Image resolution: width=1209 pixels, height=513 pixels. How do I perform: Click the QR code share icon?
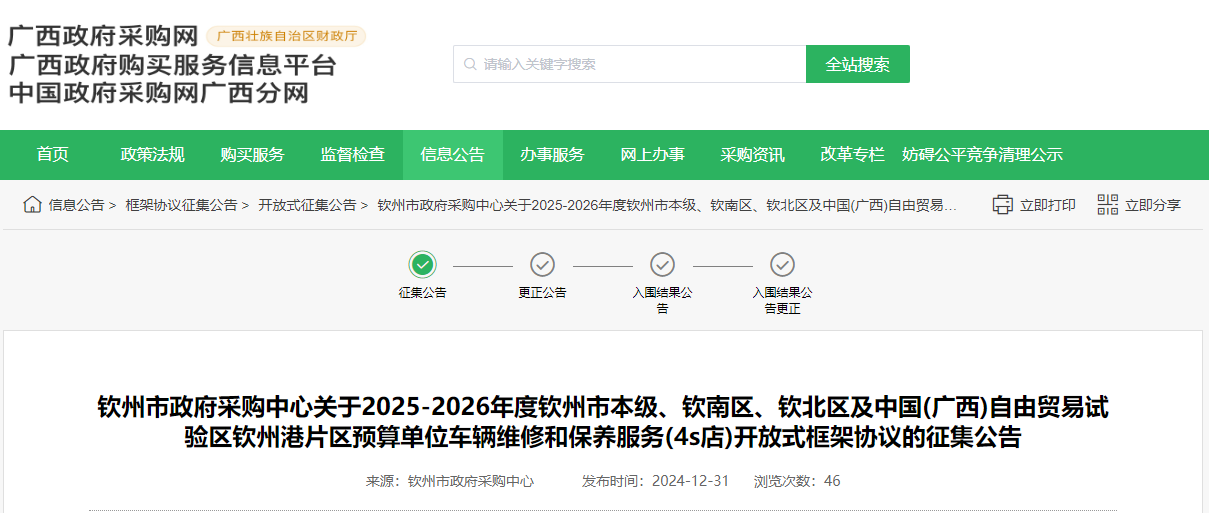(1107, 205)
